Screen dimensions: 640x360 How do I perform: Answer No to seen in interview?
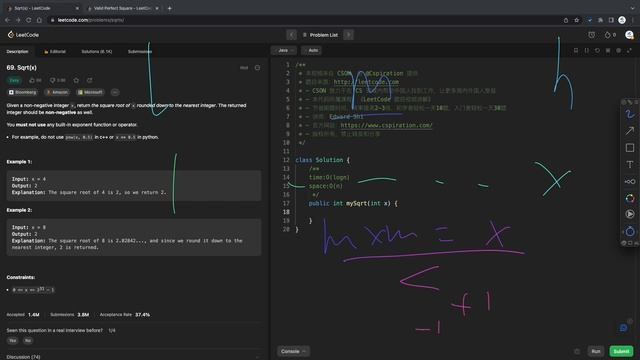point(27,340)
